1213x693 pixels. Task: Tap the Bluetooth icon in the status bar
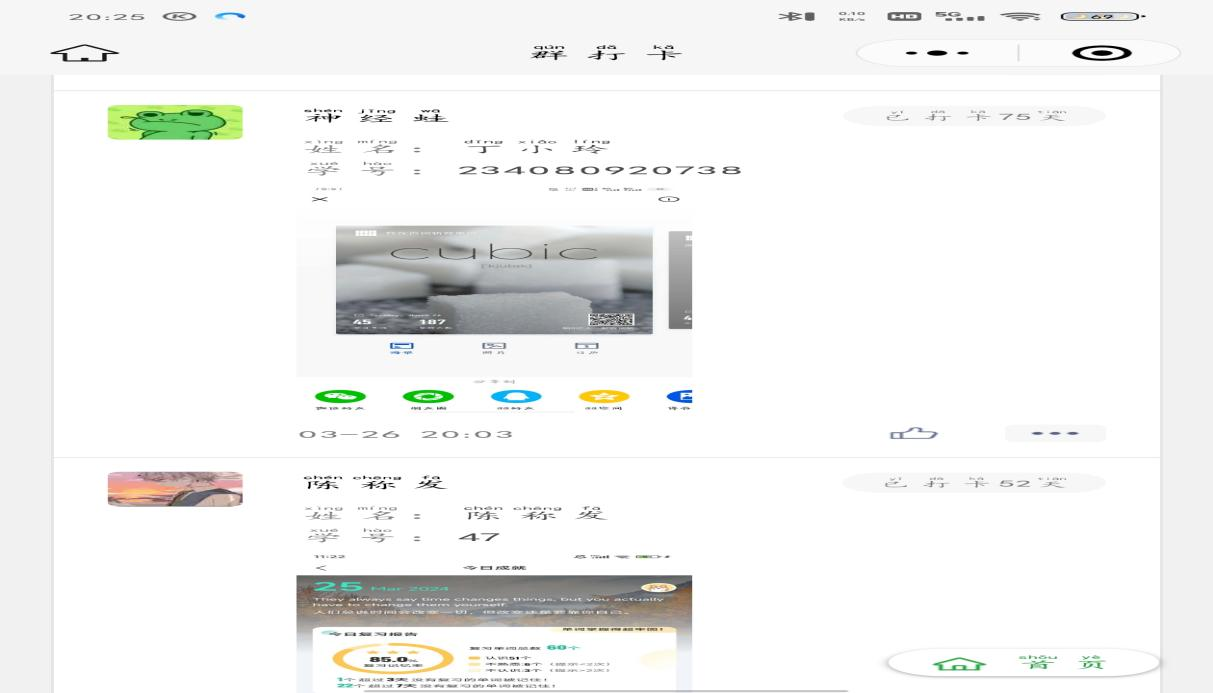pyautogui.click(x=796, y=17)
